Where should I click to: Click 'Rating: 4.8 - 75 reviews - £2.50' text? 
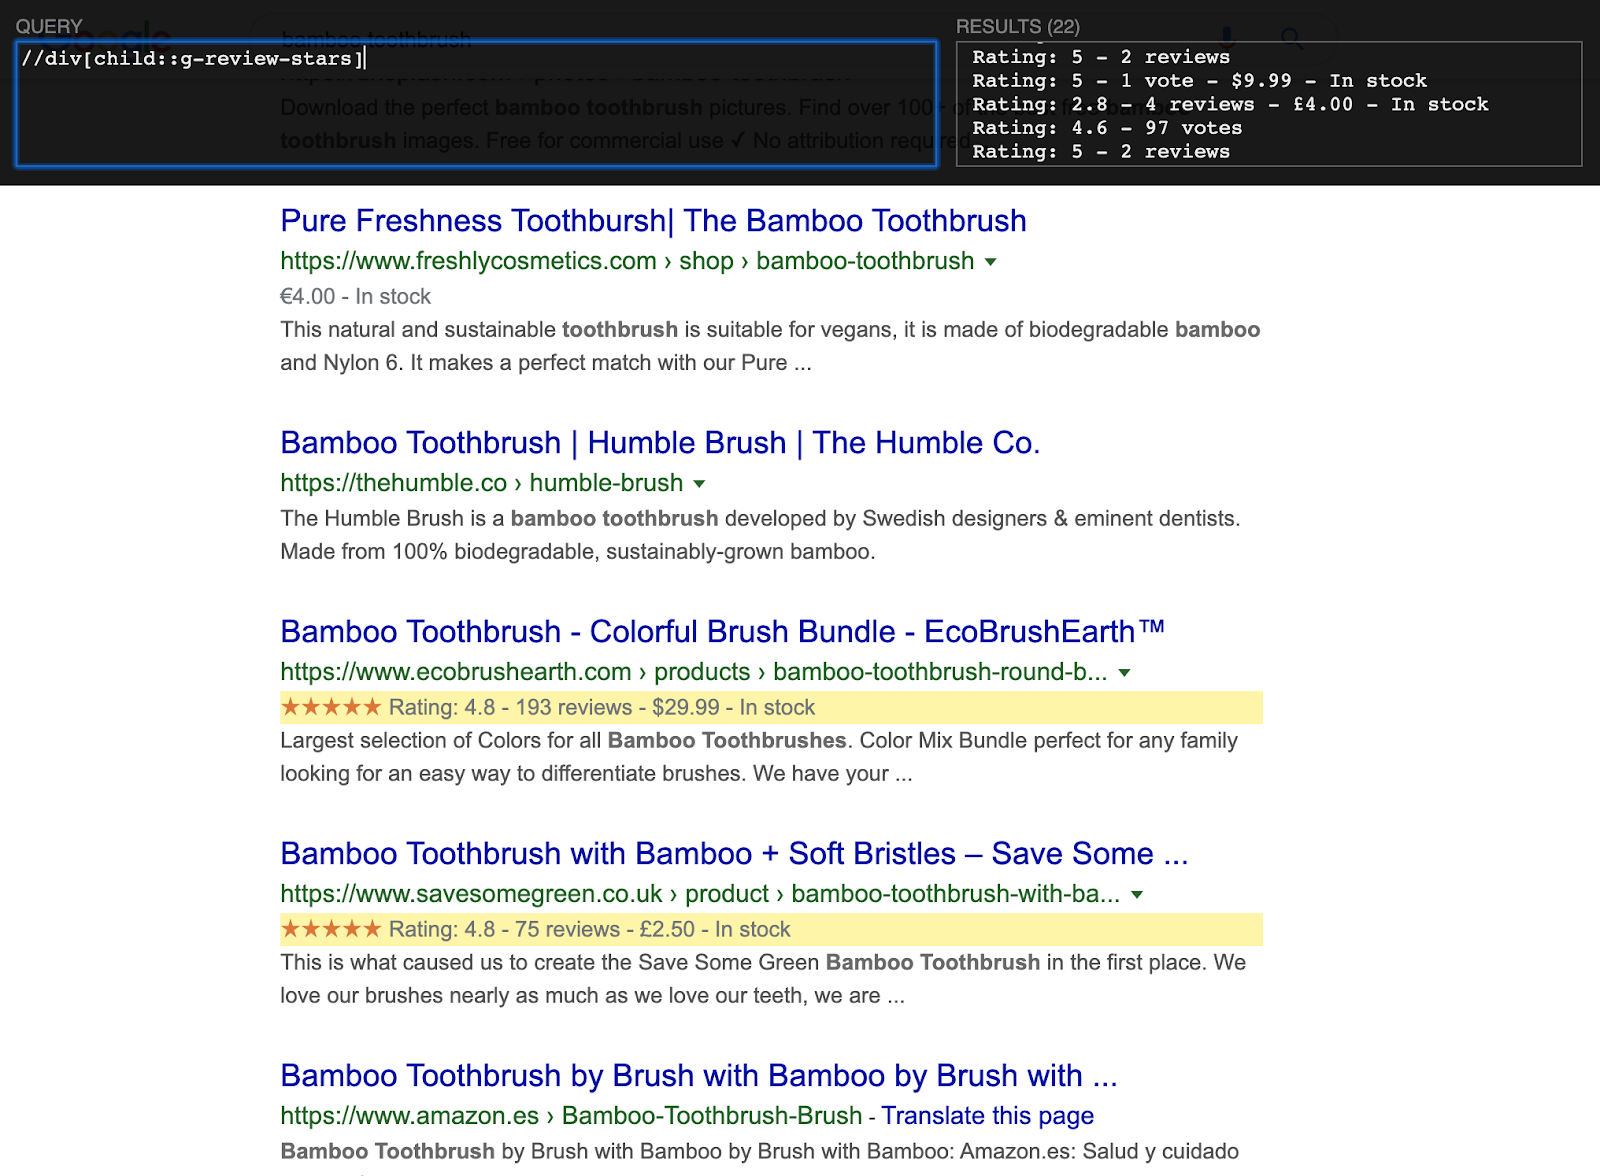point(542,929)
